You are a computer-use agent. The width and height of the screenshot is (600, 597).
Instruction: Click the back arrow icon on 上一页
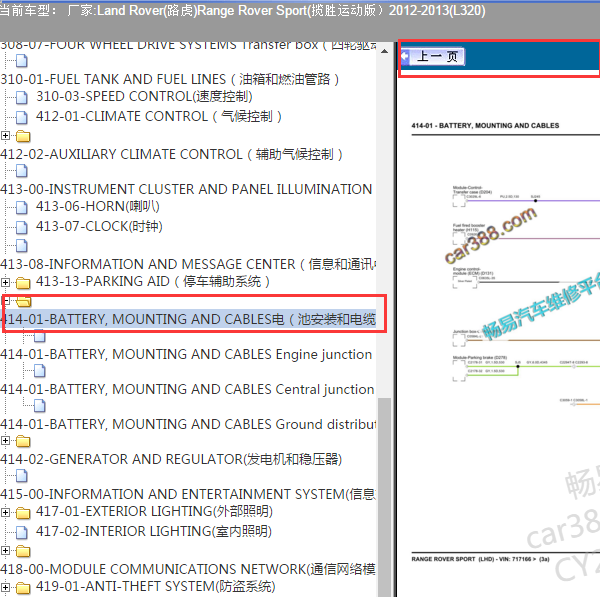click(x=405, y=57)
